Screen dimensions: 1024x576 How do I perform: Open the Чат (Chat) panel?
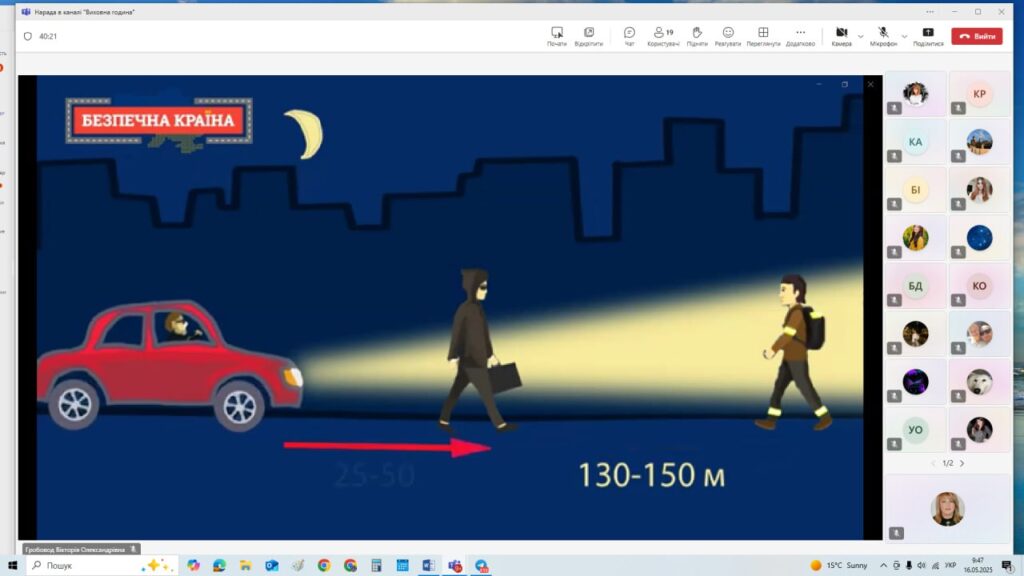tap(629, 36)
